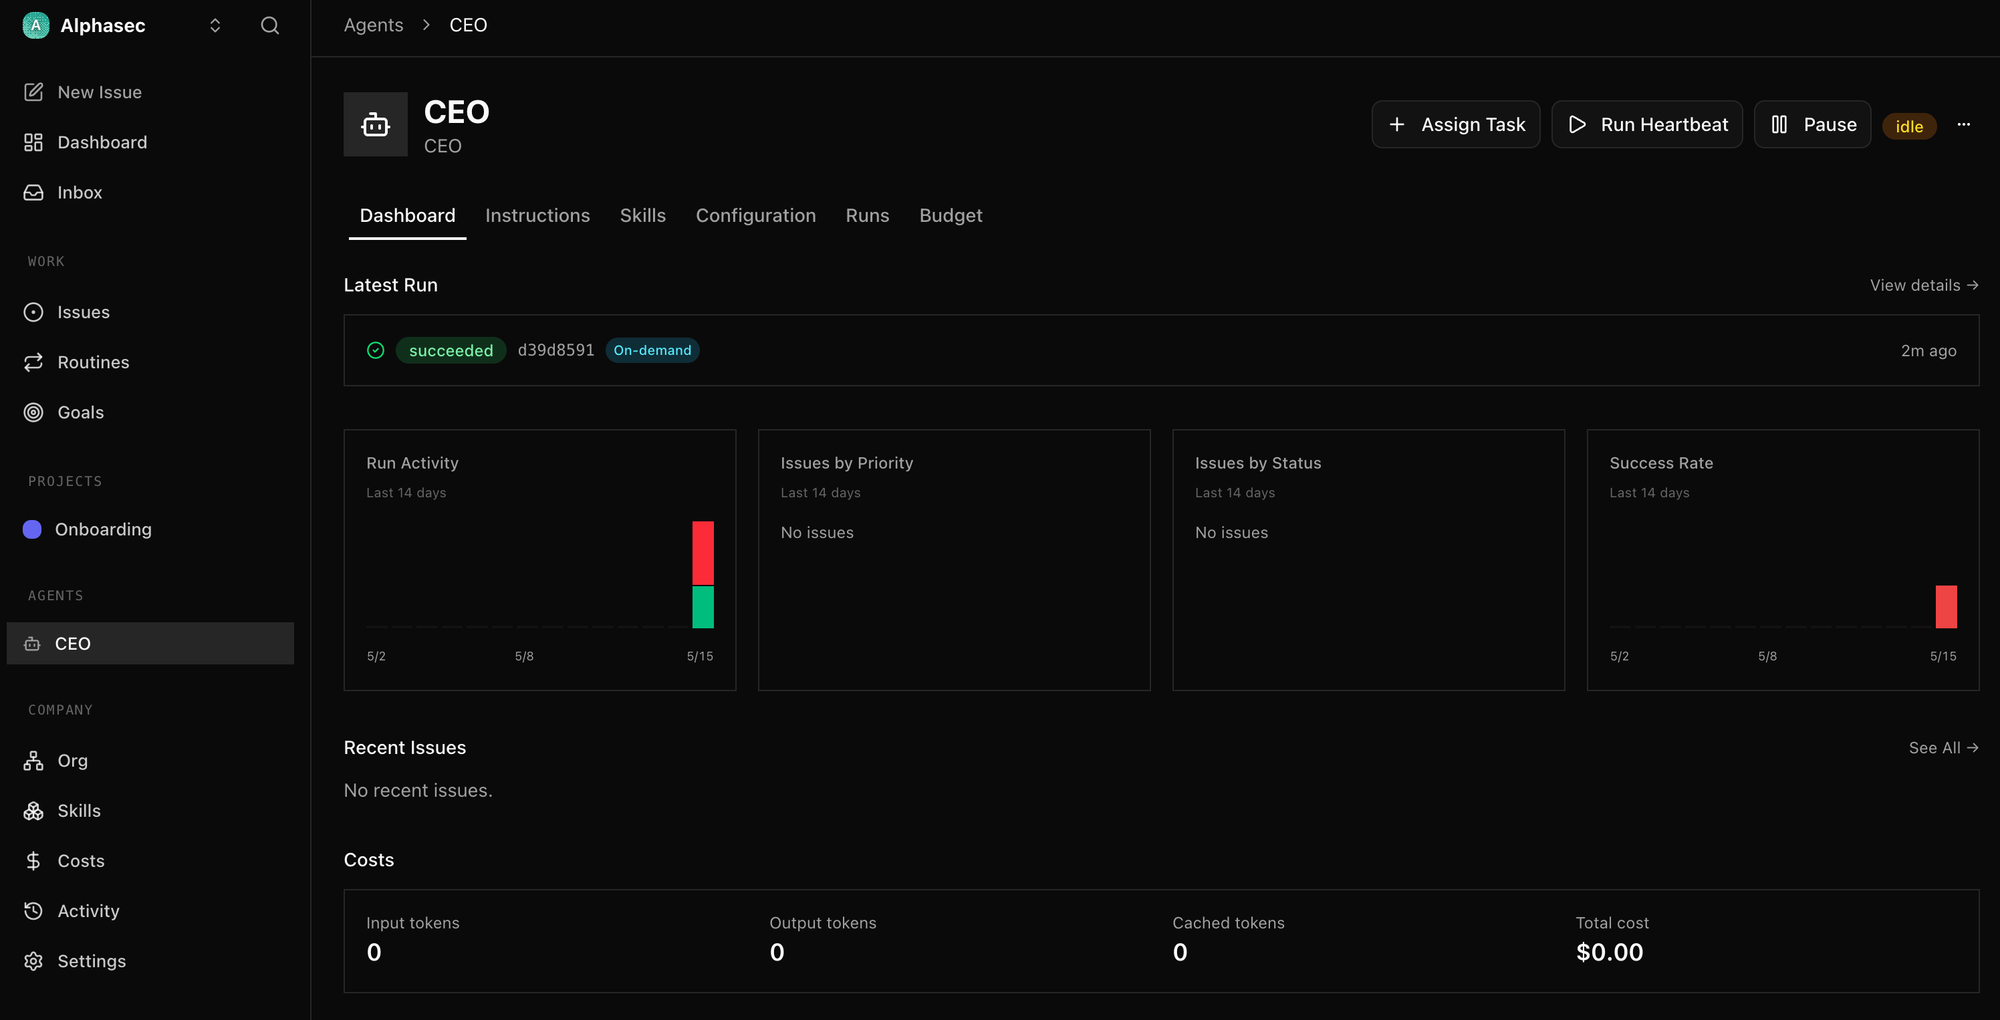Viewport: 2000px width, 1020px height.
Task: Click the CEO robot icon in sidebar
Action: (32, 644)
